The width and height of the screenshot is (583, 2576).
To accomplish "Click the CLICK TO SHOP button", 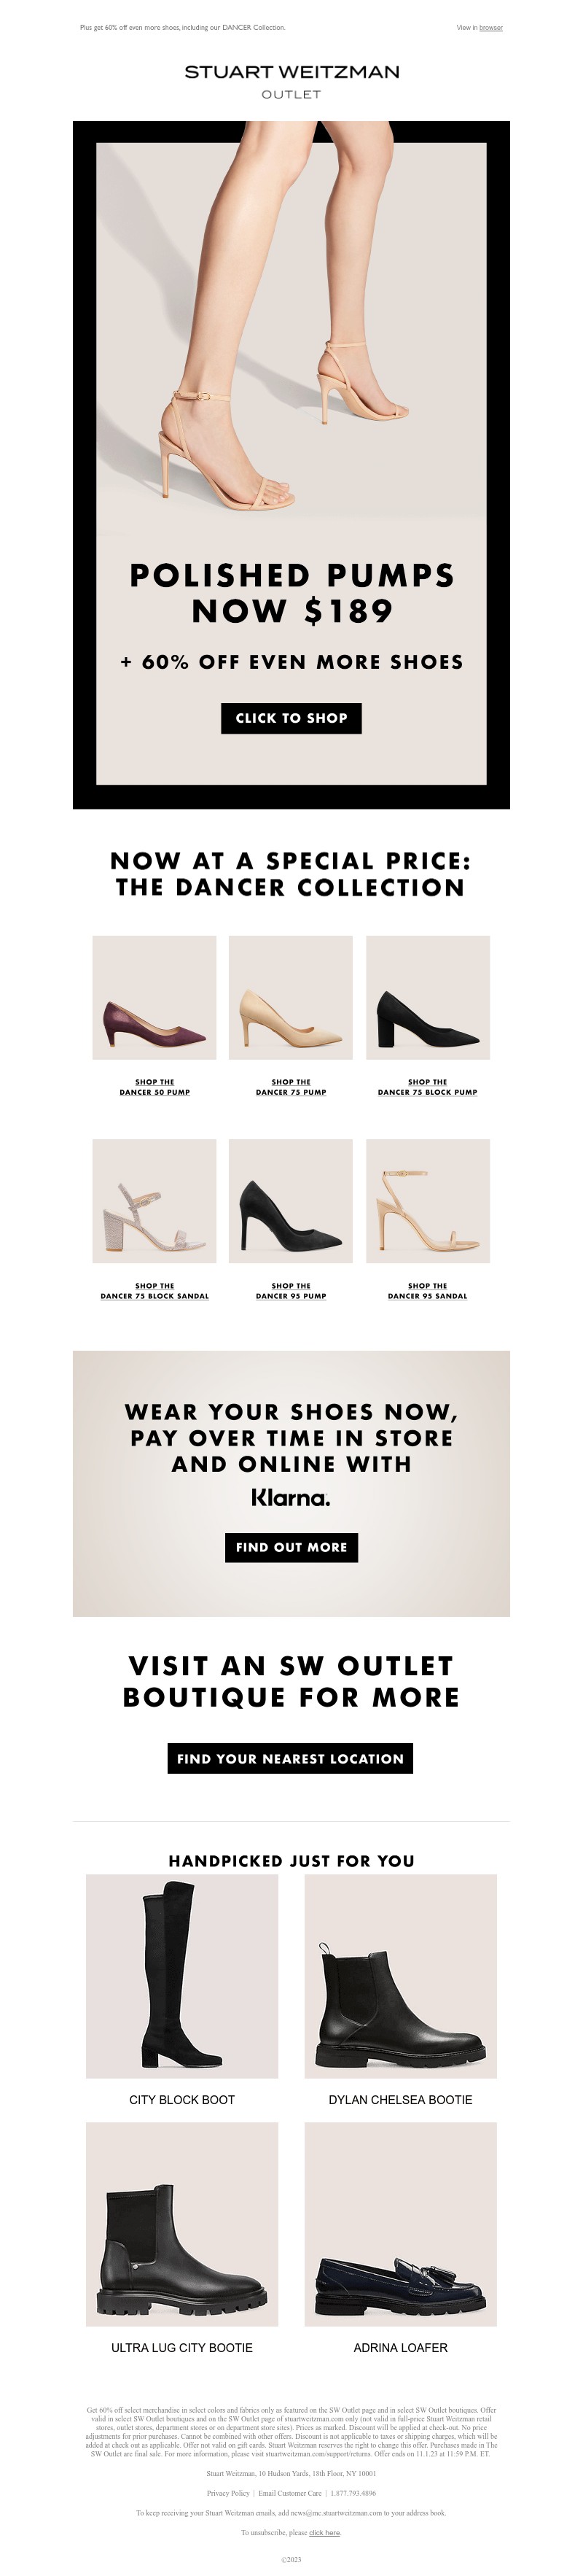I will click(291, 718).
